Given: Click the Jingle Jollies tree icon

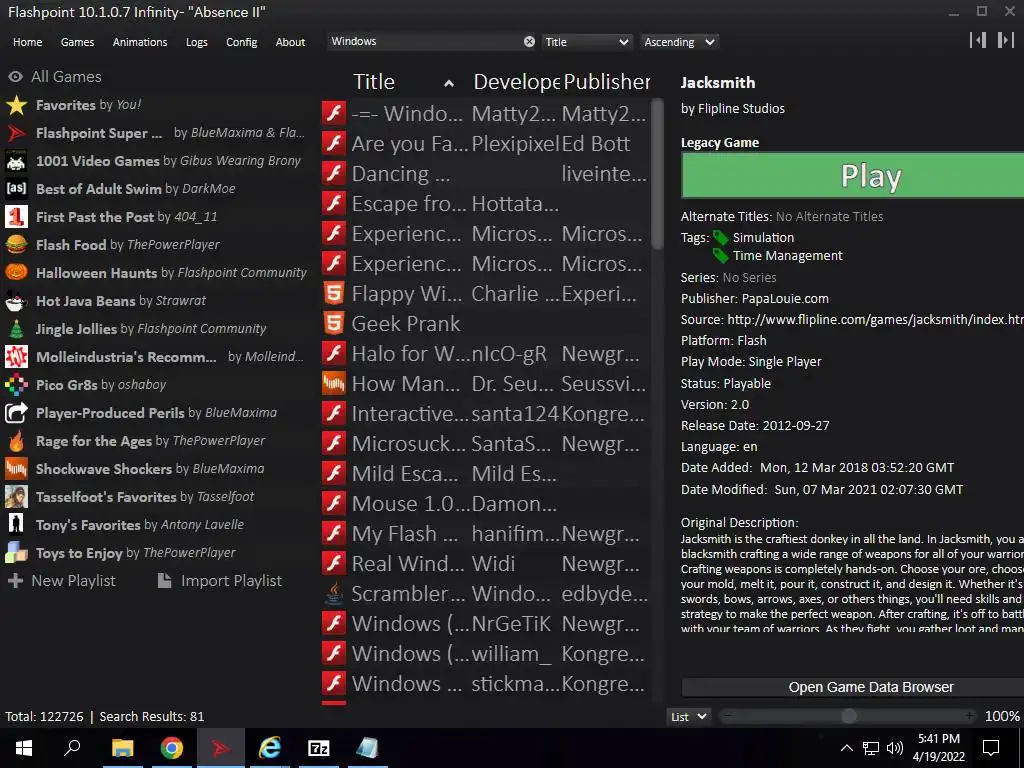Looking at the screenshot, I should pos(16,329).
